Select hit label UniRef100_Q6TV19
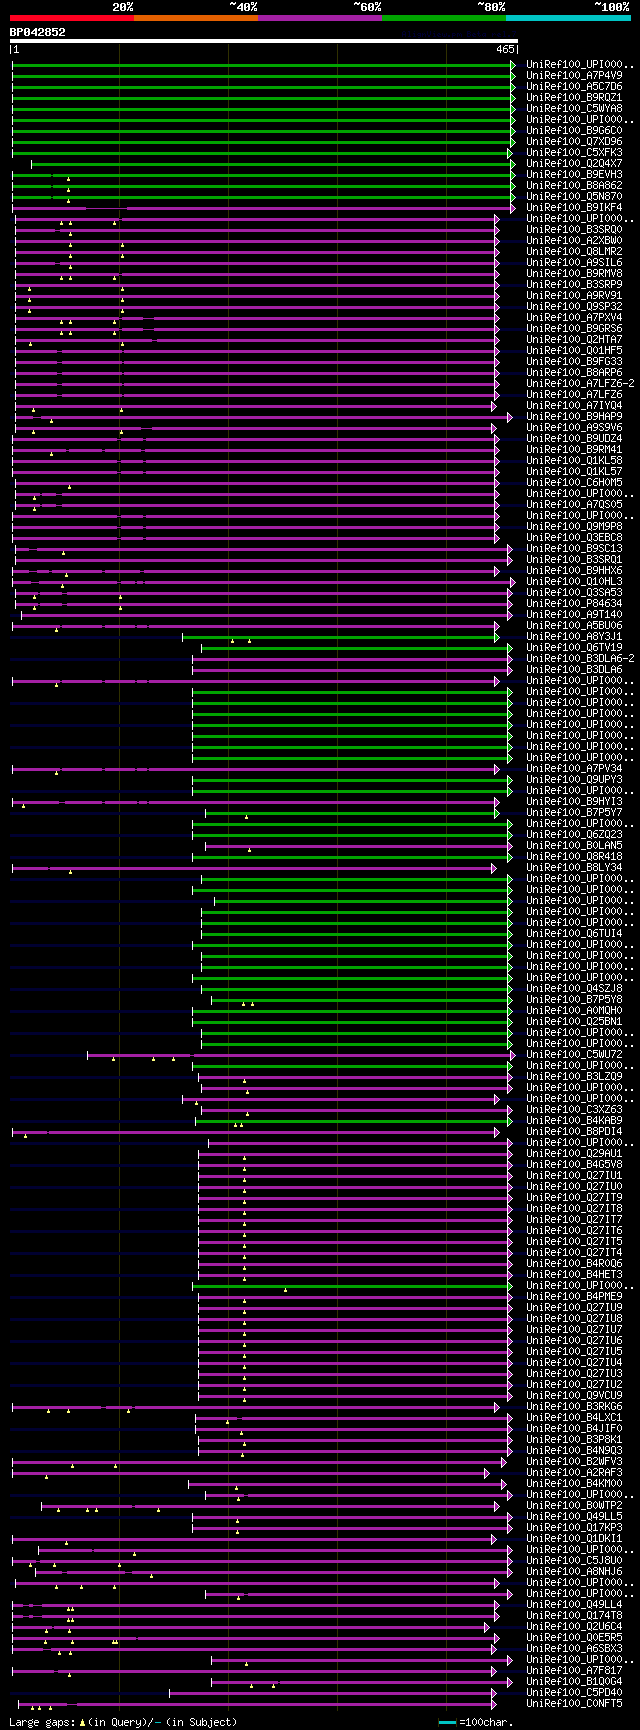Viewport: 640px width, 1730px height. tap(574, 647)
